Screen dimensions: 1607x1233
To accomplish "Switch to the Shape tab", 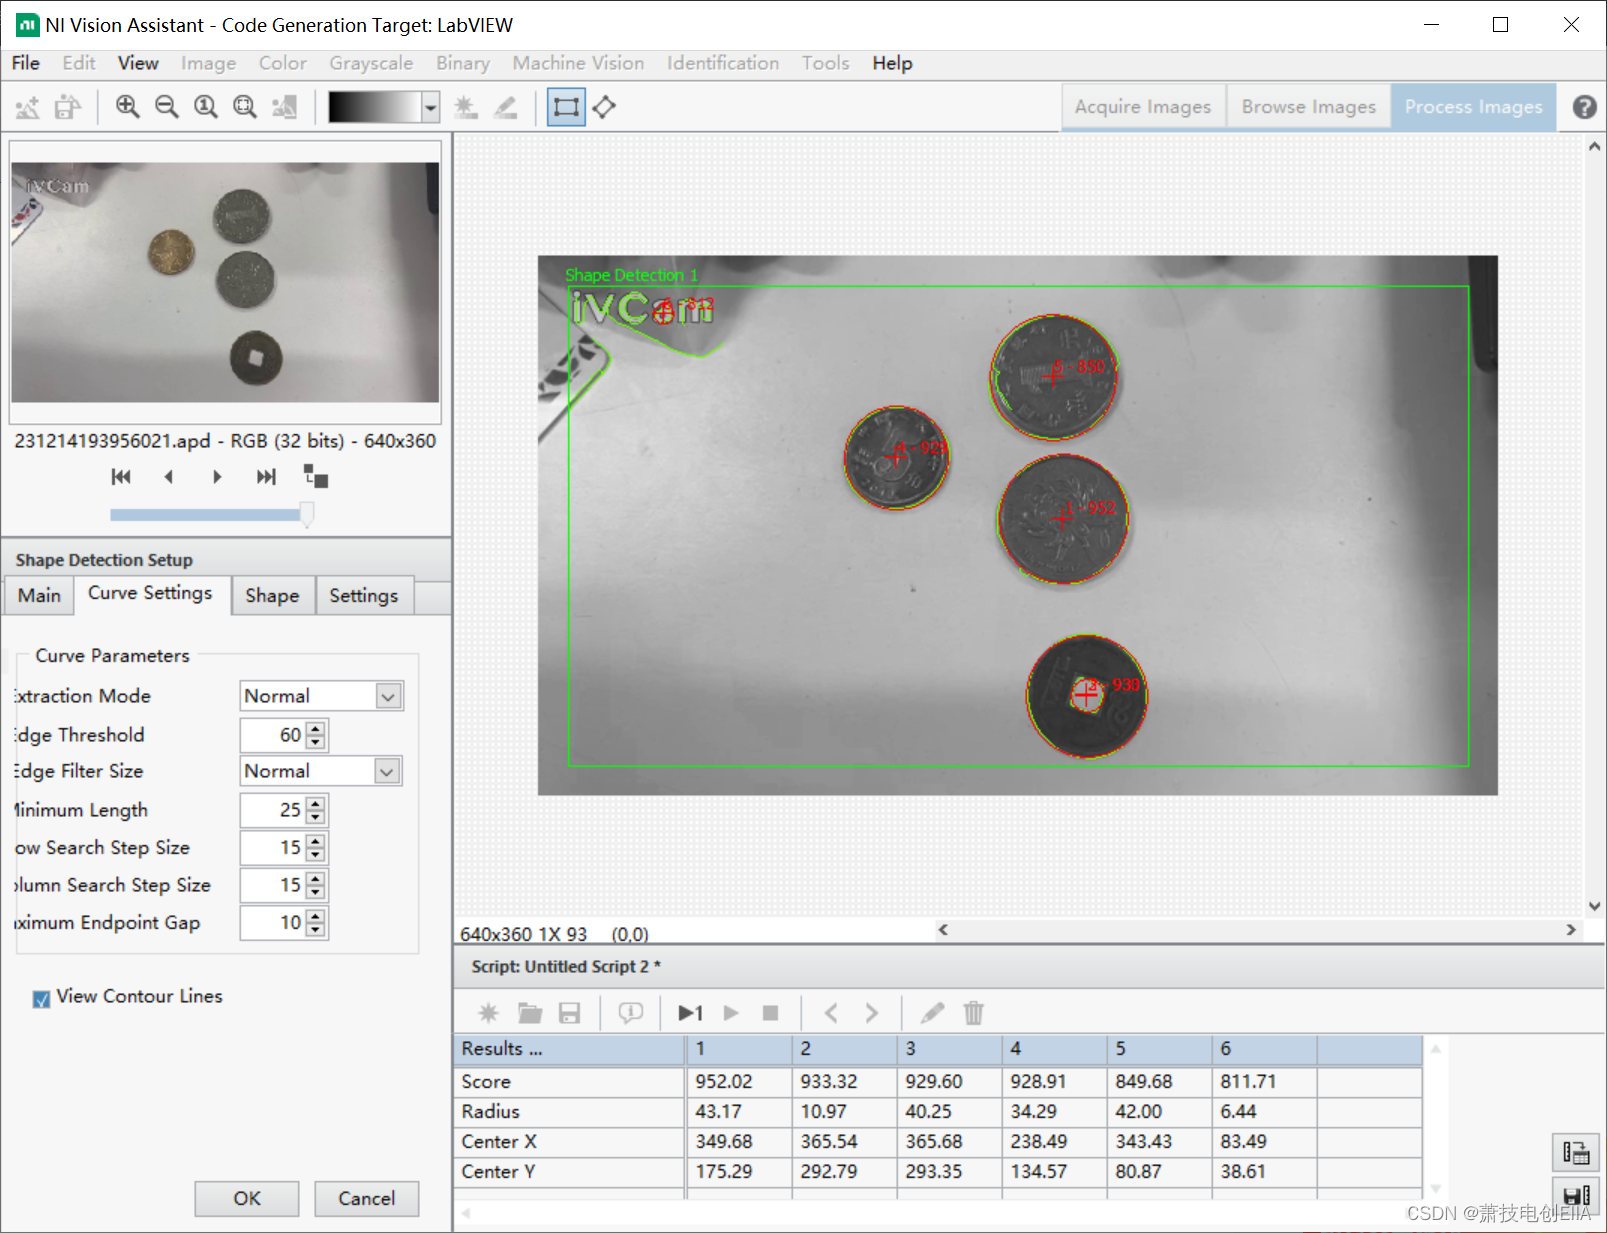I will click(272, 595).
